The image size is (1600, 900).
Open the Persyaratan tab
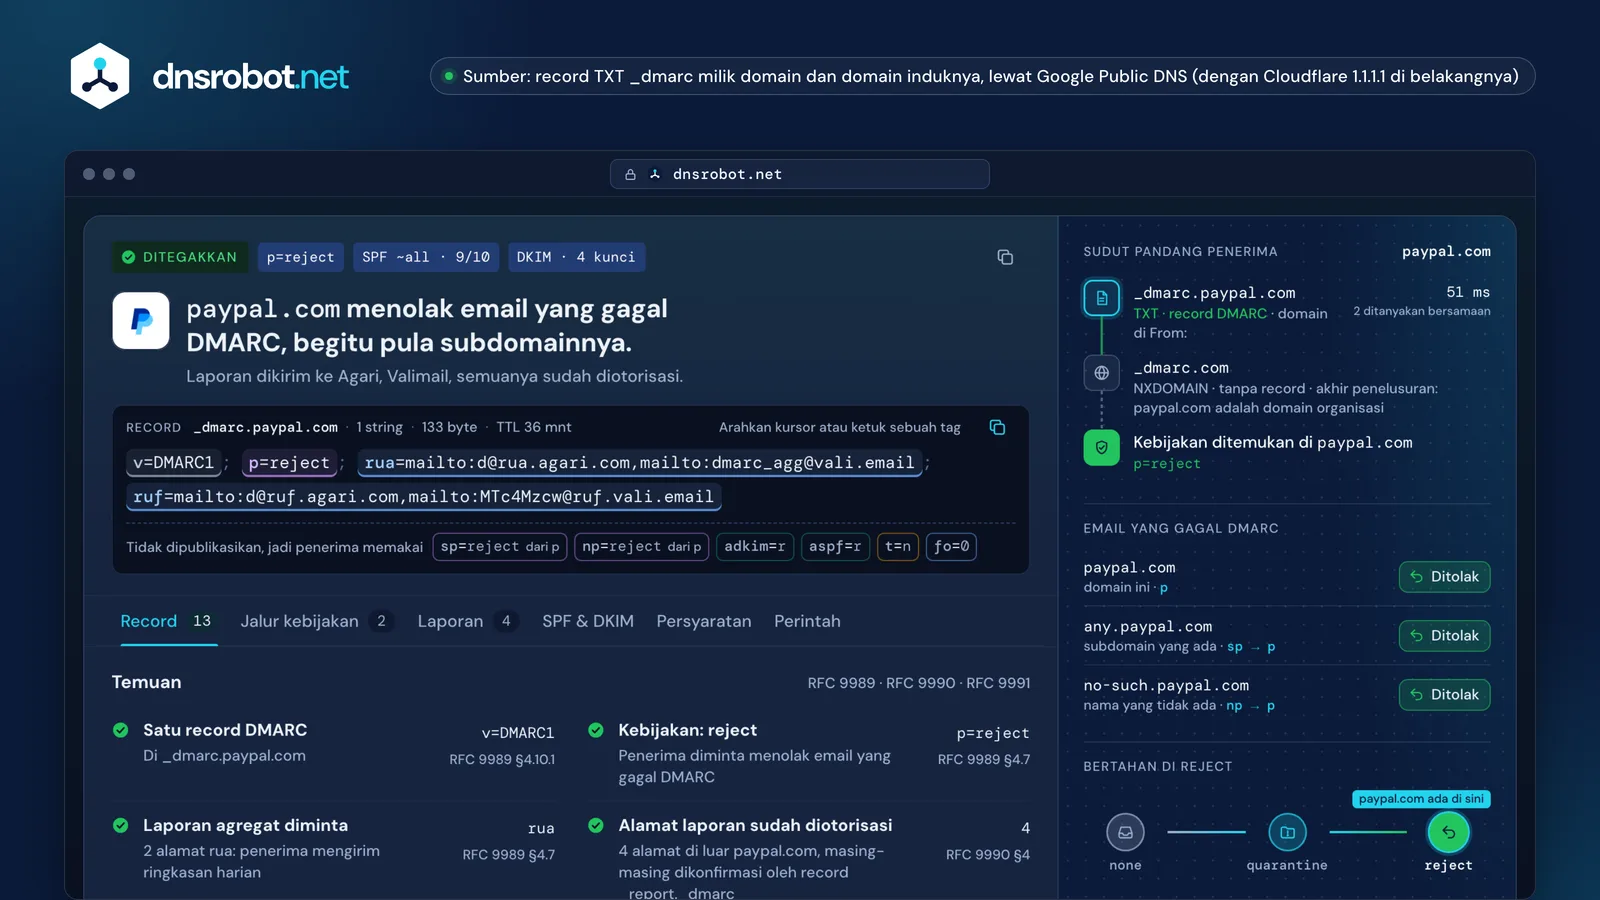(704, 621)
